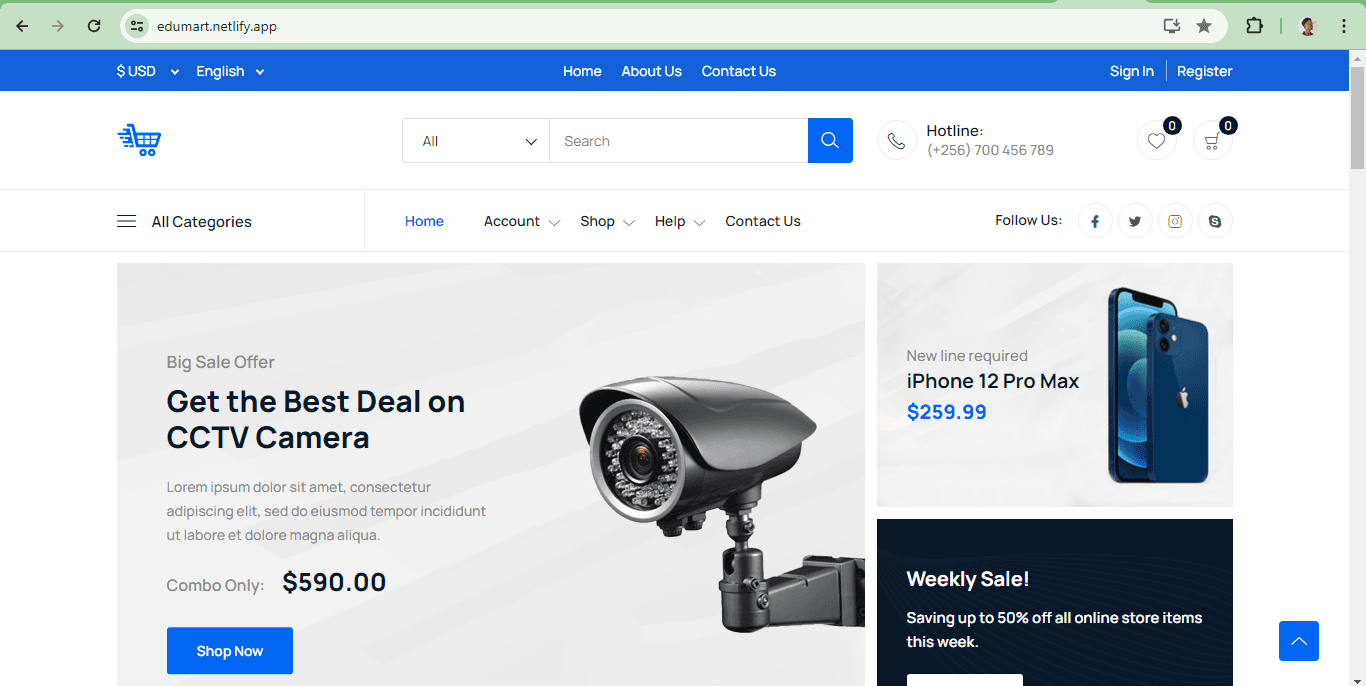Open the shopping cart icon
This screenshot has width=1366, height=686.
pos(1212,141)
